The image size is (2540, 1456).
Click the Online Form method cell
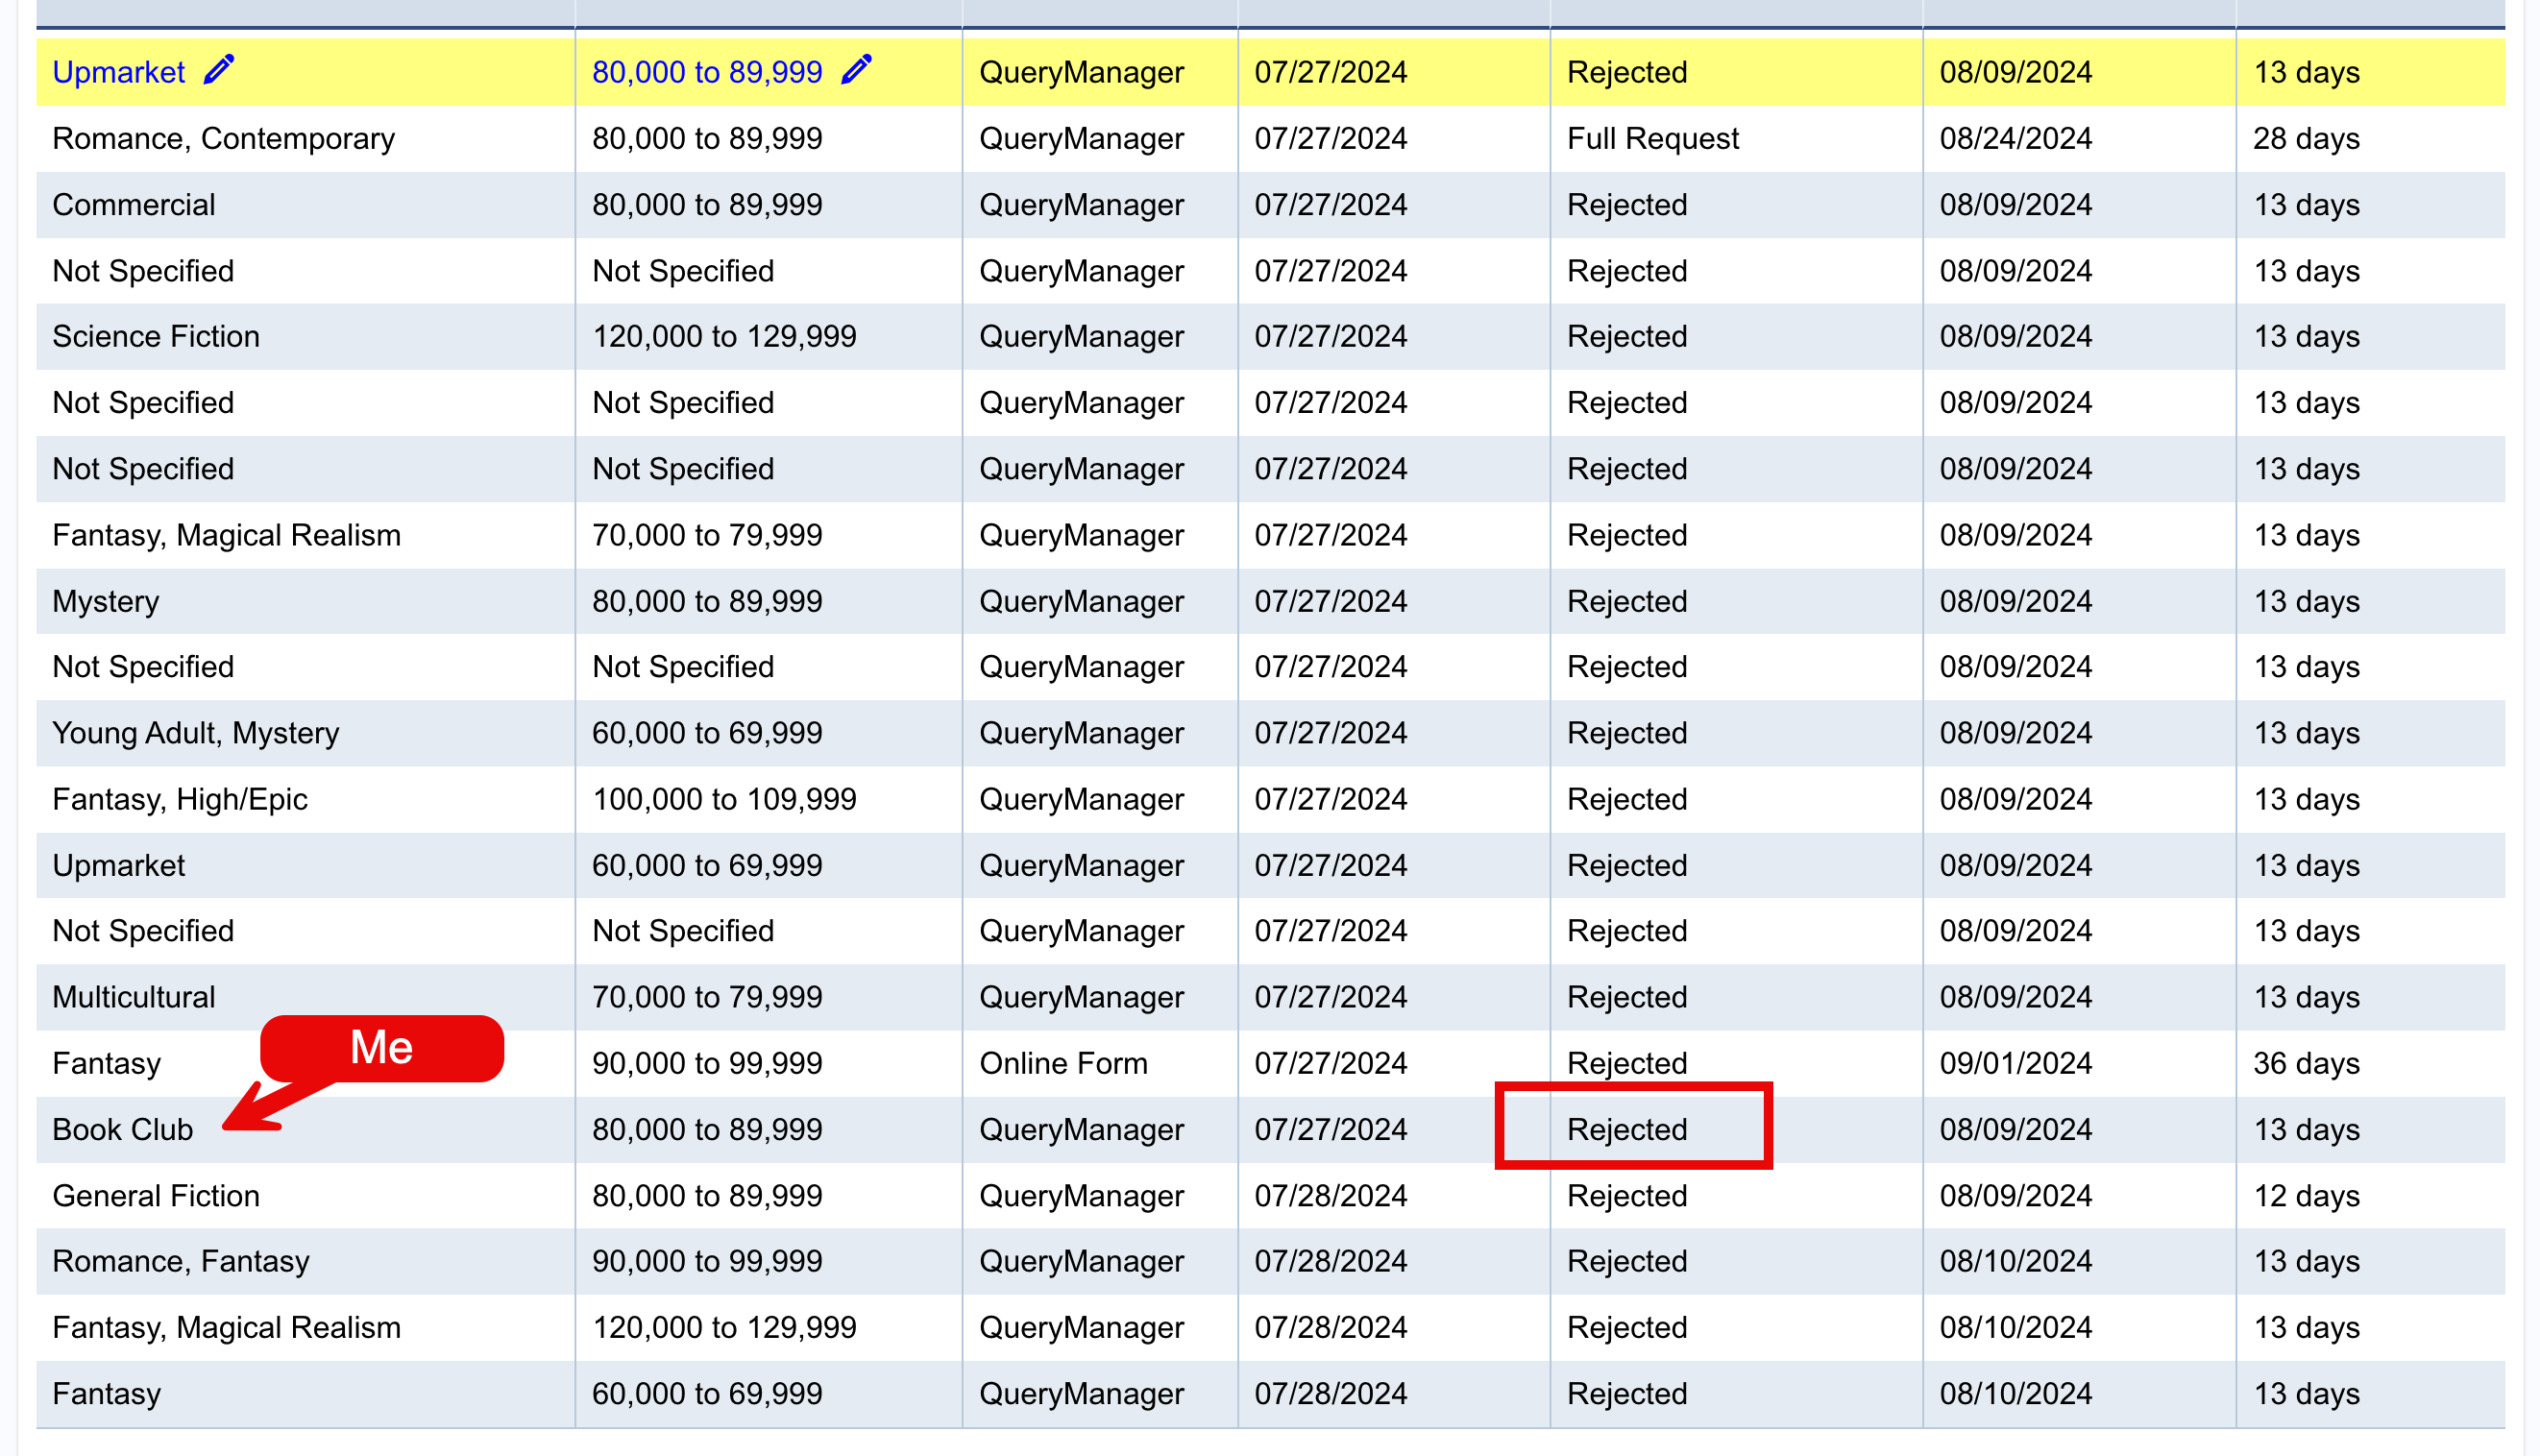tap(1100, 1063)
